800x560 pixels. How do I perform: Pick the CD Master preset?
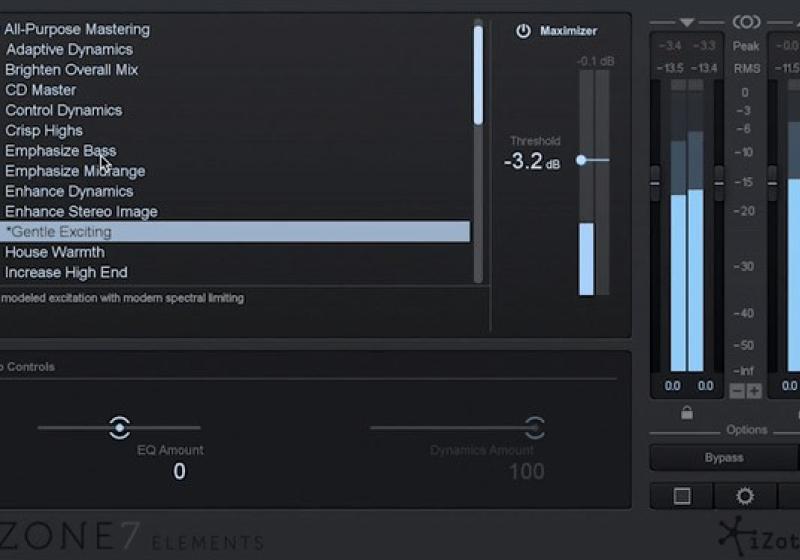pyautogui.click(x=41, y=90)
